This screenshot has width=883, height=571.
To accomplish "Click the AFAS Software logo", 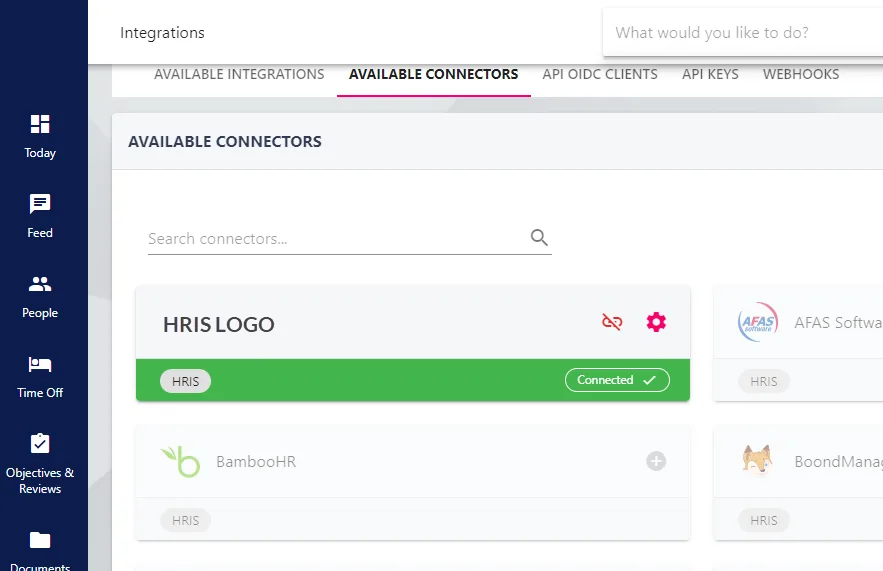I will point(758,322).
